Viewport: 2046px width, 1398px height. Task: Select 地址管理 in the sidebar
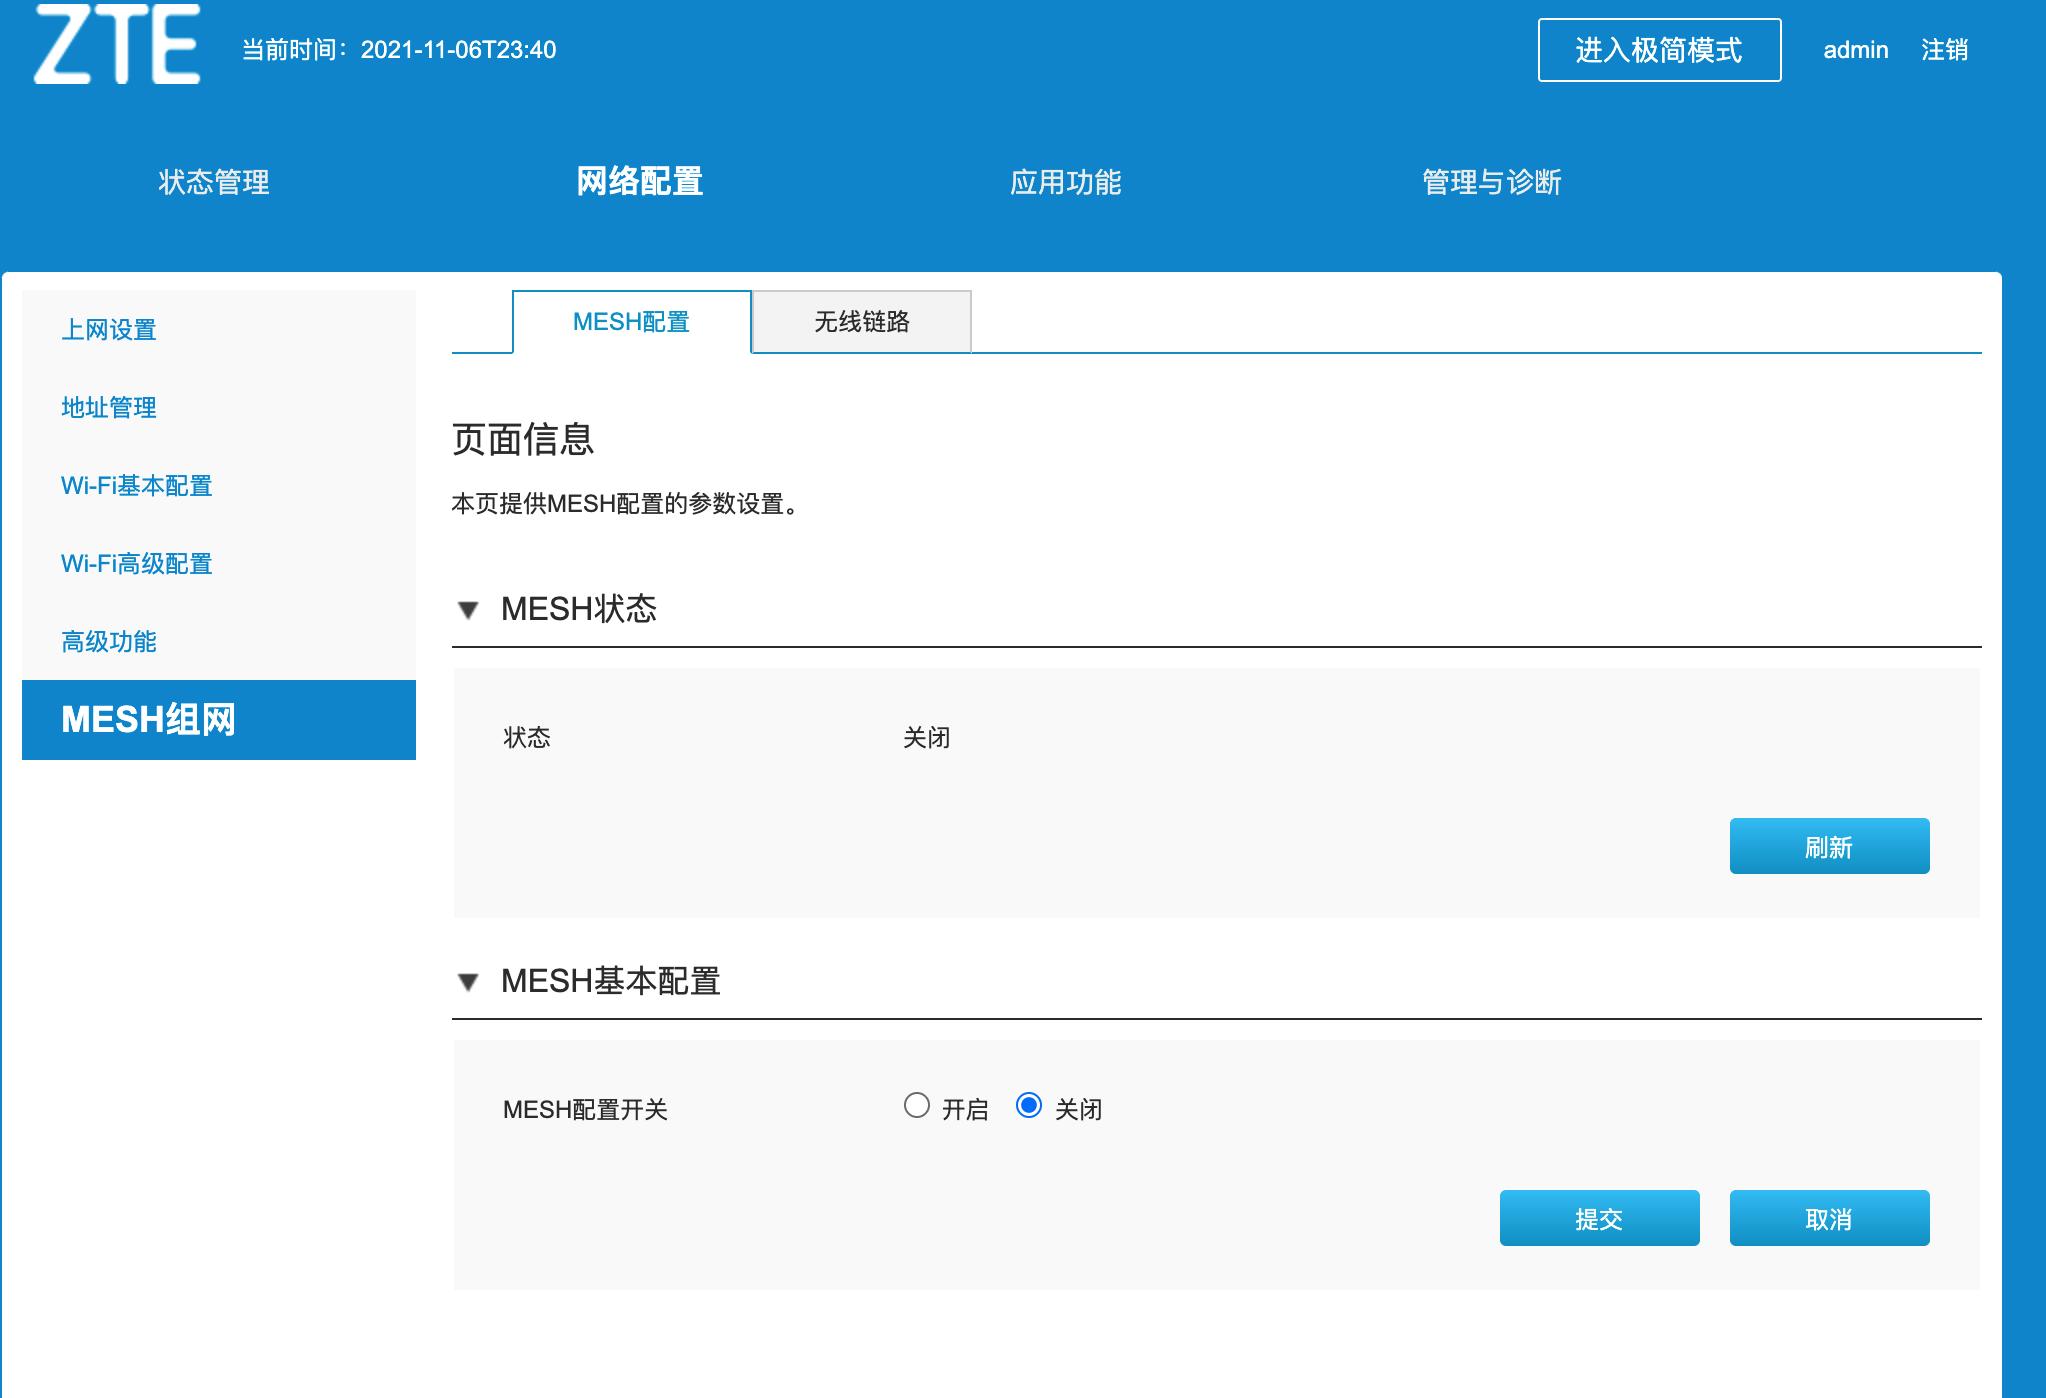coord(109,408)
